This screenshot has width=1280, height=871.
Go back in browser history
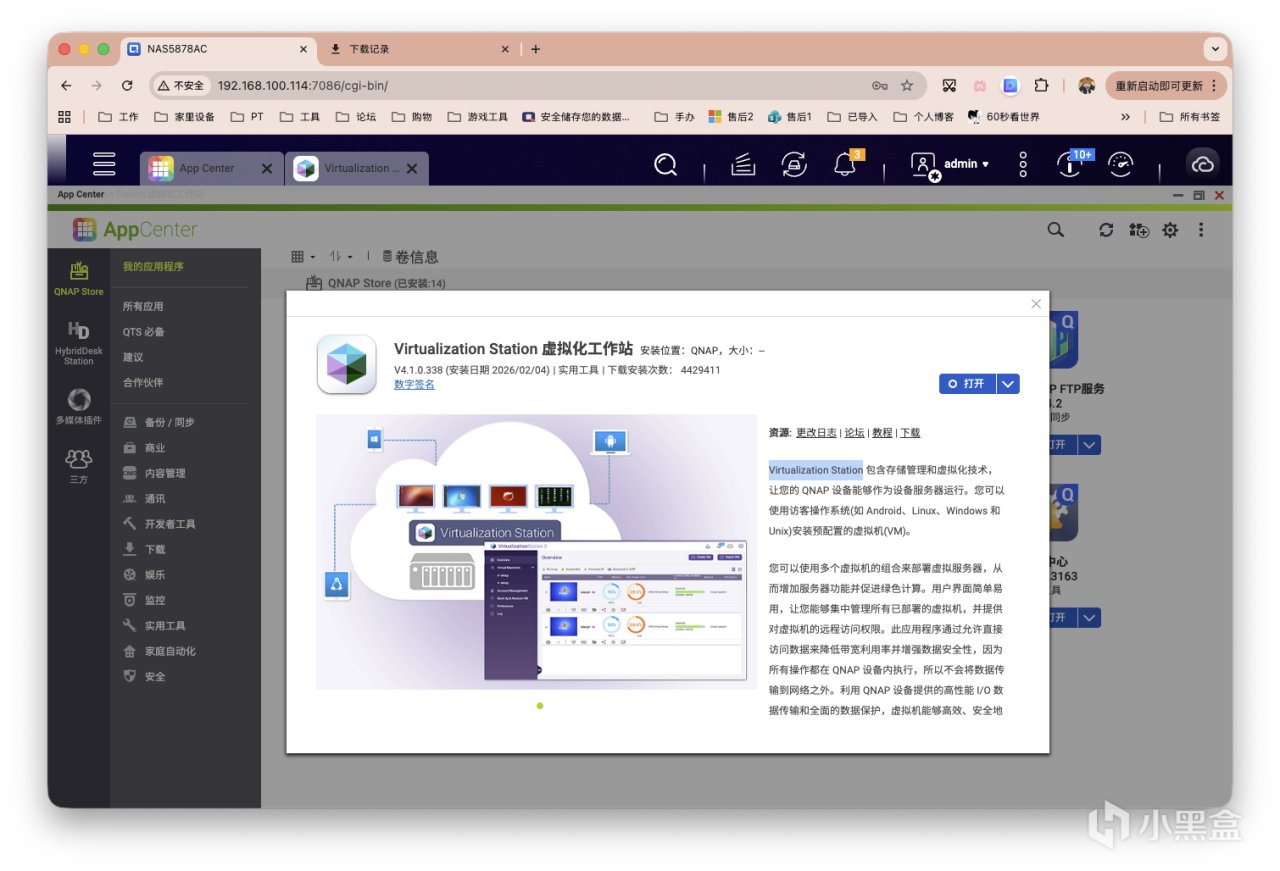(x=66, y=86)
